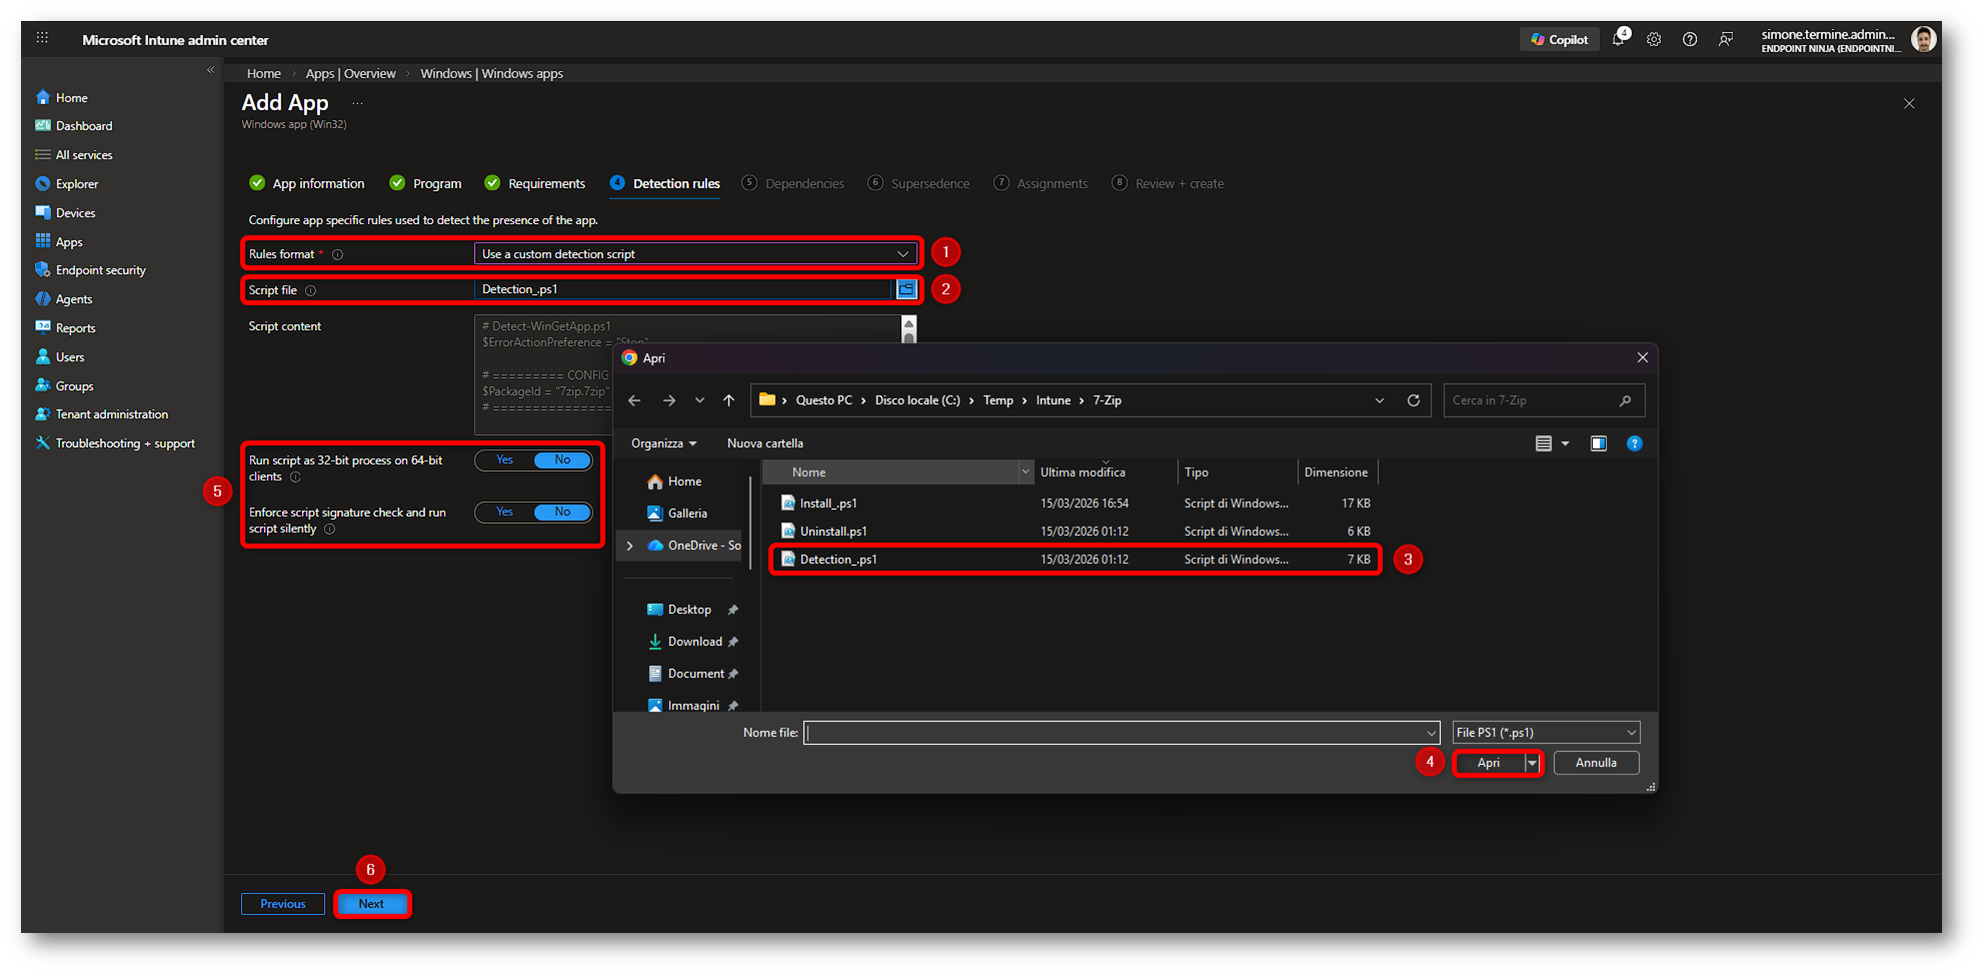Open the Rules format dropdown
Image resolution: width=1984 pixels, height=975 pixels.
pyautogui.click(x=695, y=254)
